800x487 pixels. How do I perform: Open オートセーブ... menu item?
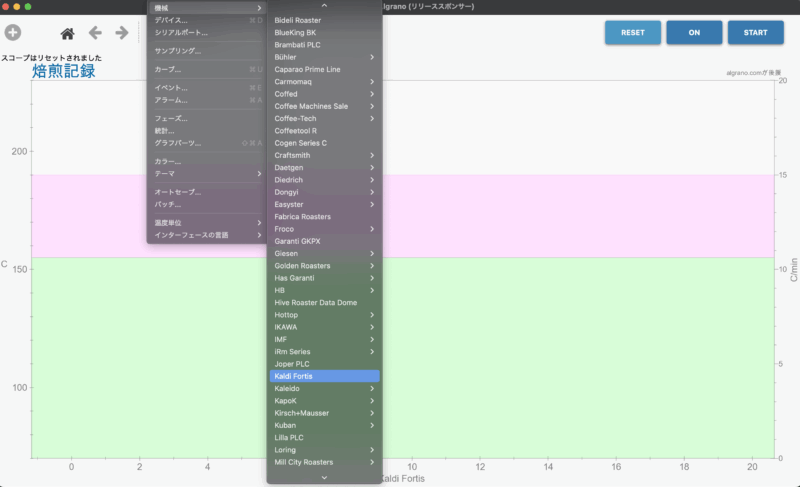tap(207, 192)
